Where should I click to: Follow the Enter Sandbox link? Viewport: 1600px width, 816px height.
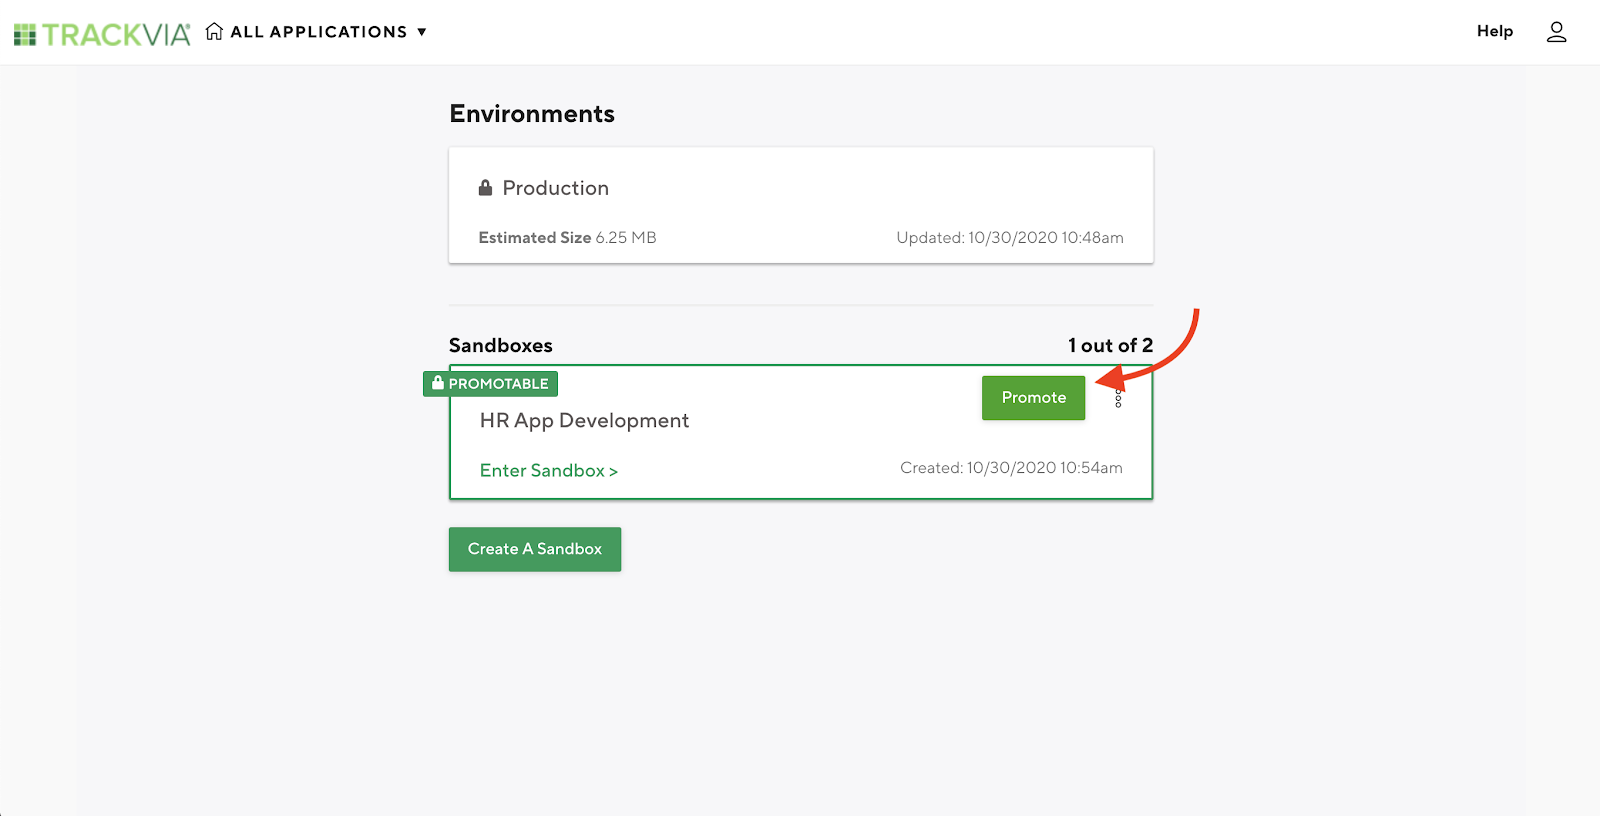click(x=548, y=471)
